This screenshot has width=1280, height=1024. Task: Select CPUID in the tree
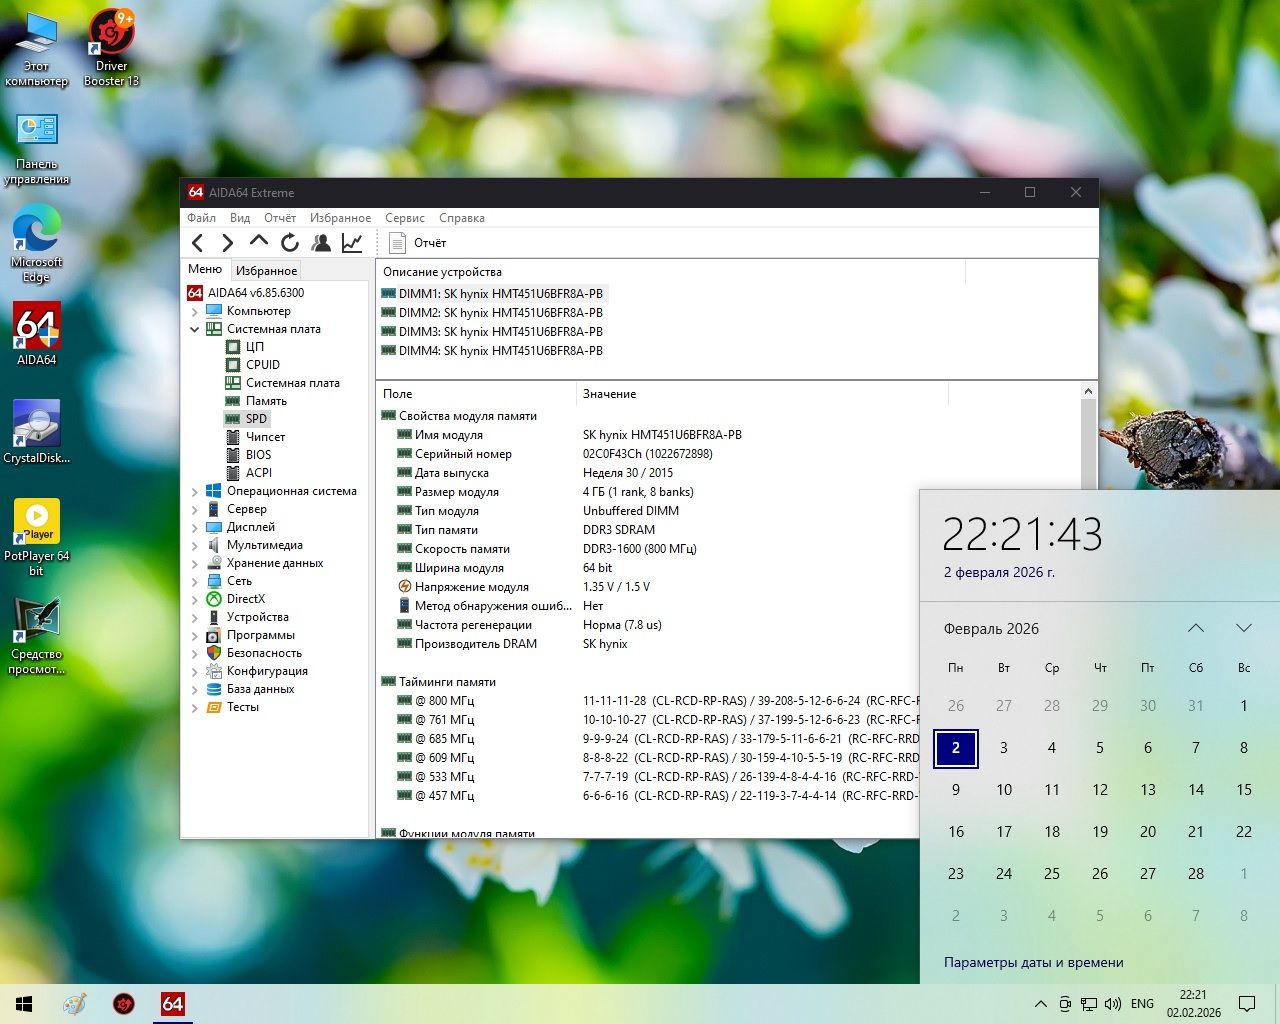click(263, 365)
